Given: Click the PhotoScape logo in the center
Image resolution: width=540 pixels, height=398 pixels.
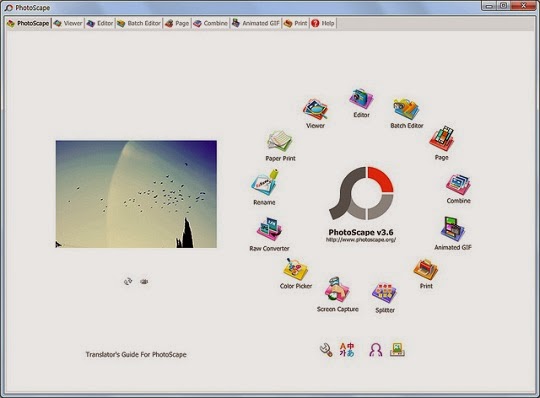Looking at the screenshot, I should click(361, 193).
